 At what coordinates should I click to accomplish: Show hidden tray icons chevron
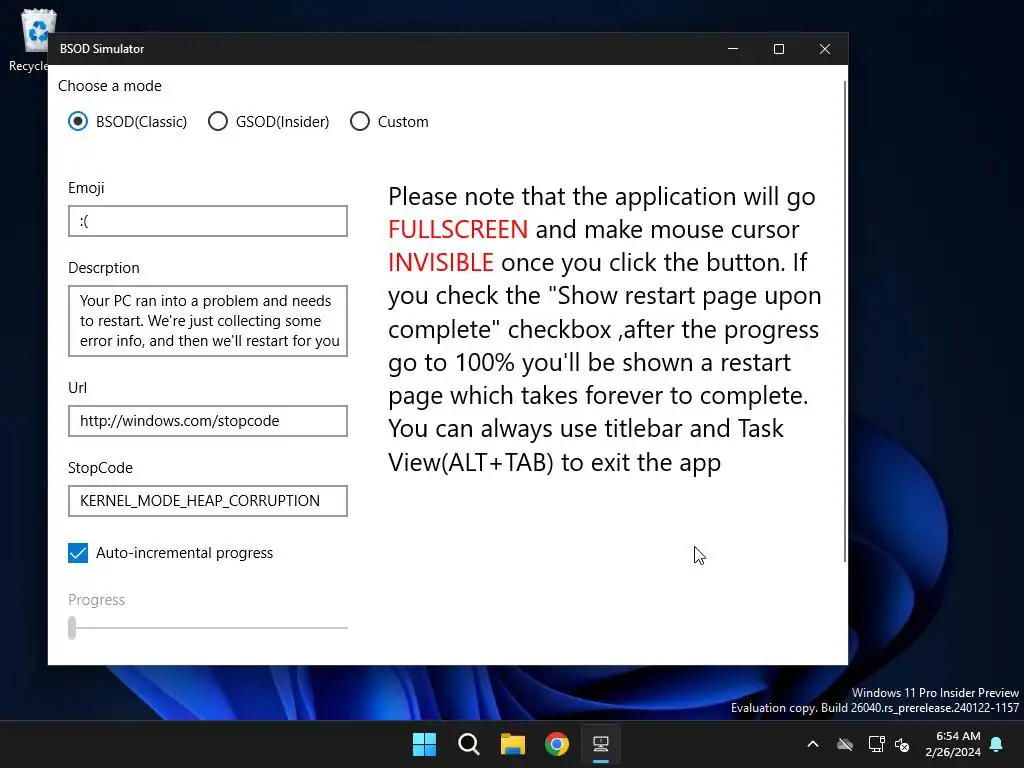click(x=813, y=744)
